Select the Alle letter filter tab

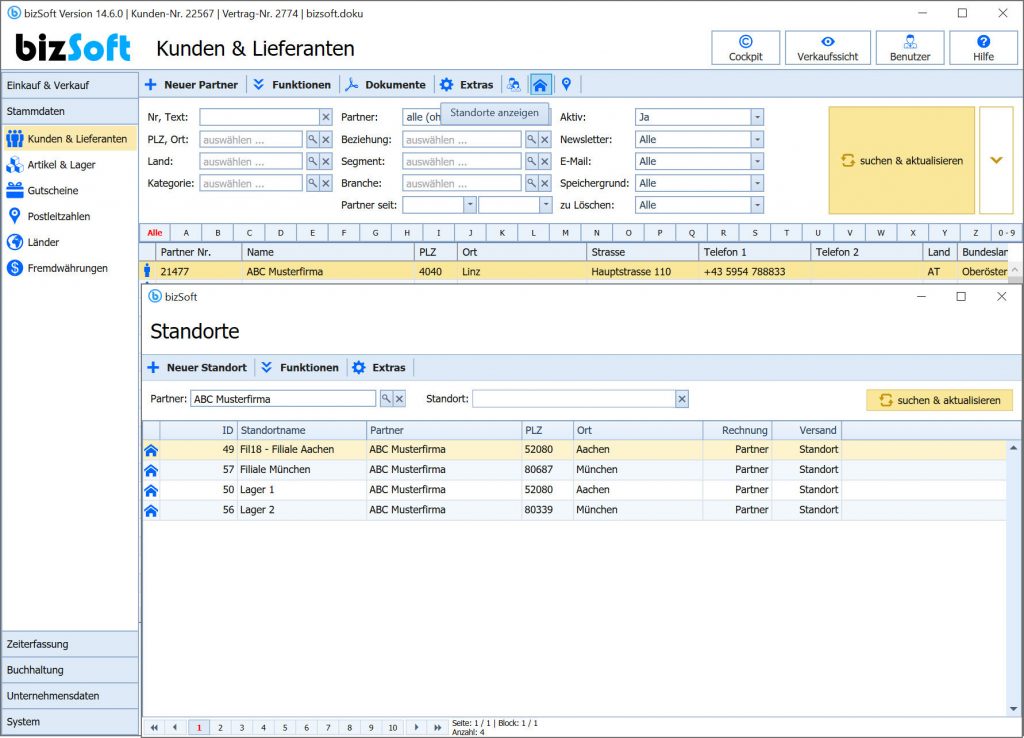coord(155,233)
